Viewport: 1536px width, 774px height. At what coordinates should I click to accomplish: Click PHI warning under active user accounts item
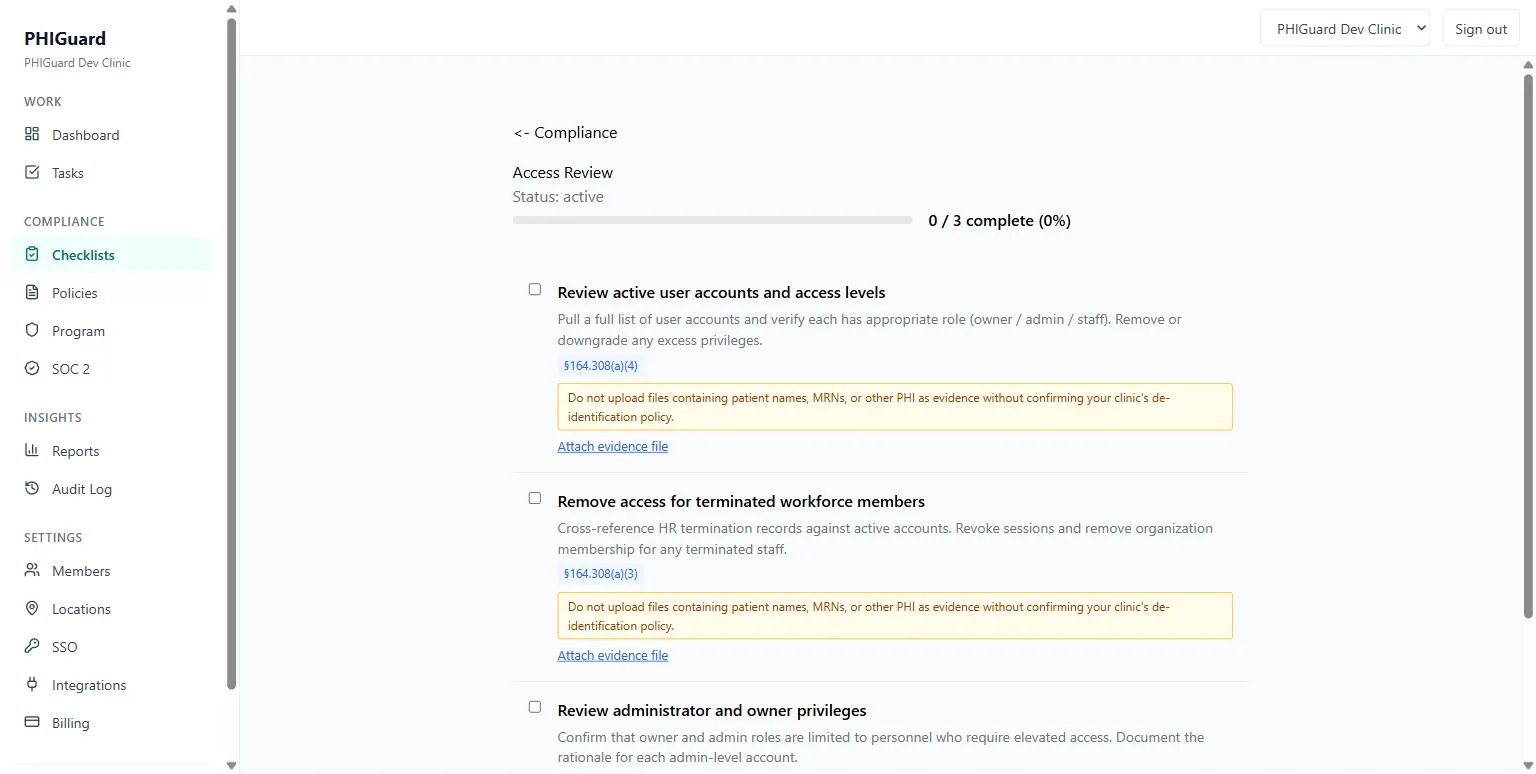pos(895,407)
